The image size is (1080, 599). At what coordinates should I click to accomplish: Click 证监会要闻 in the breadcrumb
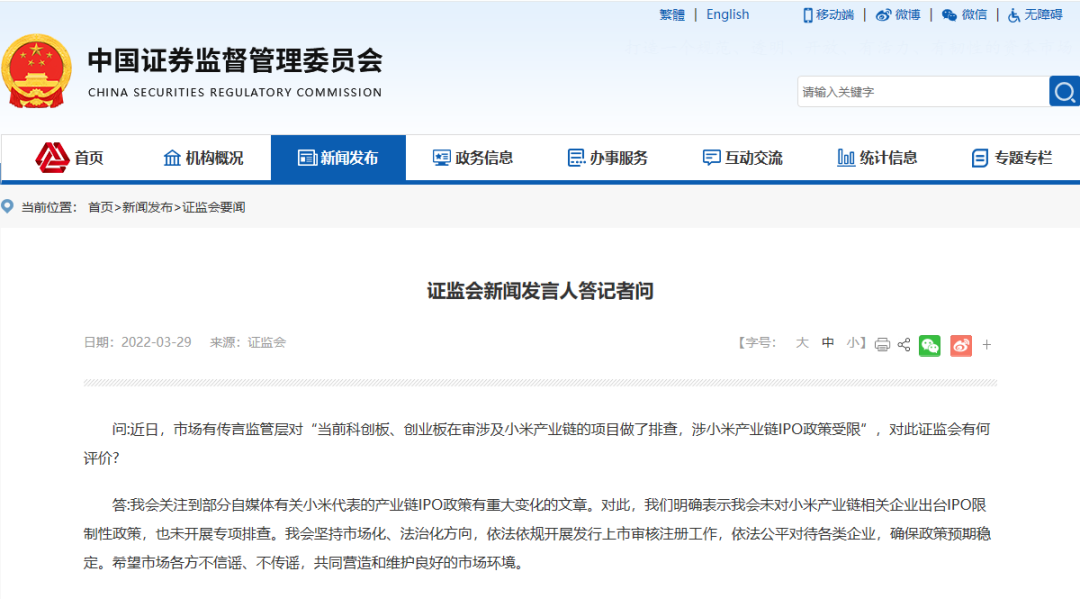(x=214, y=207)
